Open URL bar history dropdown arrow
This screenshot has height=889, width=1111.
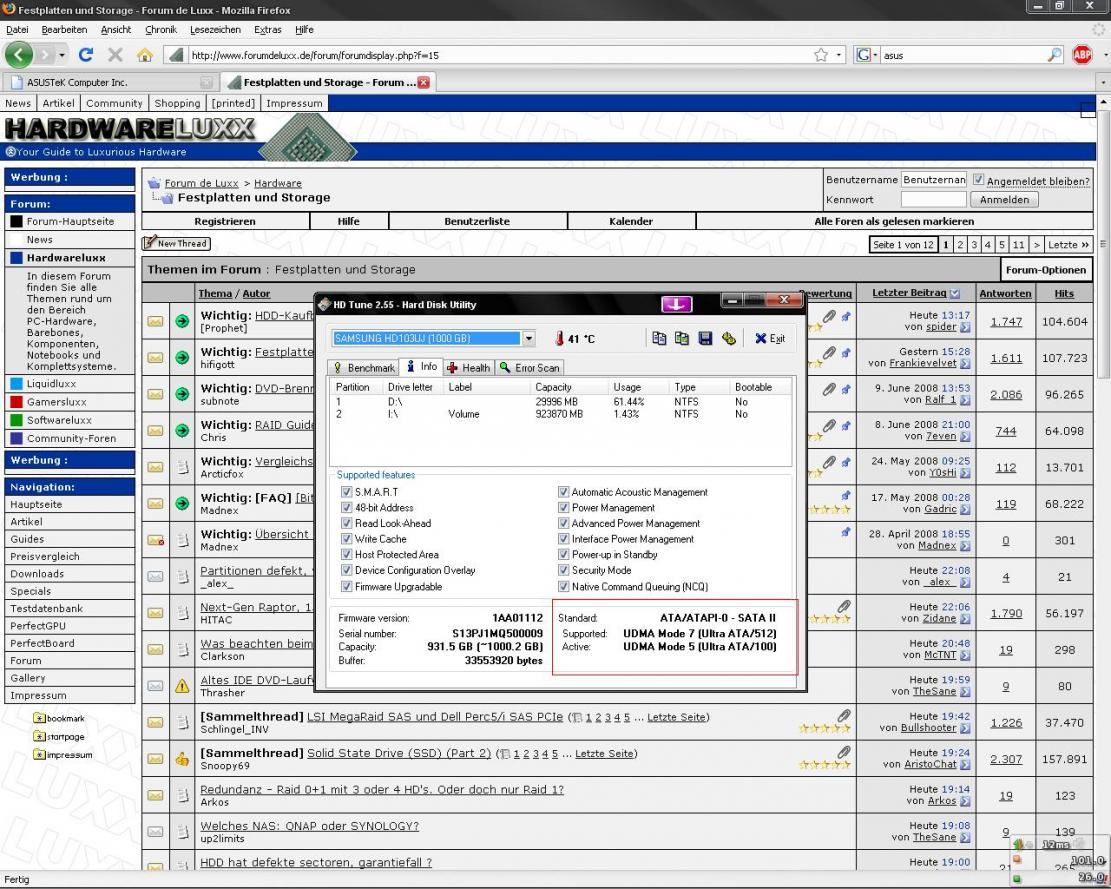pyautogui.click(x=839, y=55)
